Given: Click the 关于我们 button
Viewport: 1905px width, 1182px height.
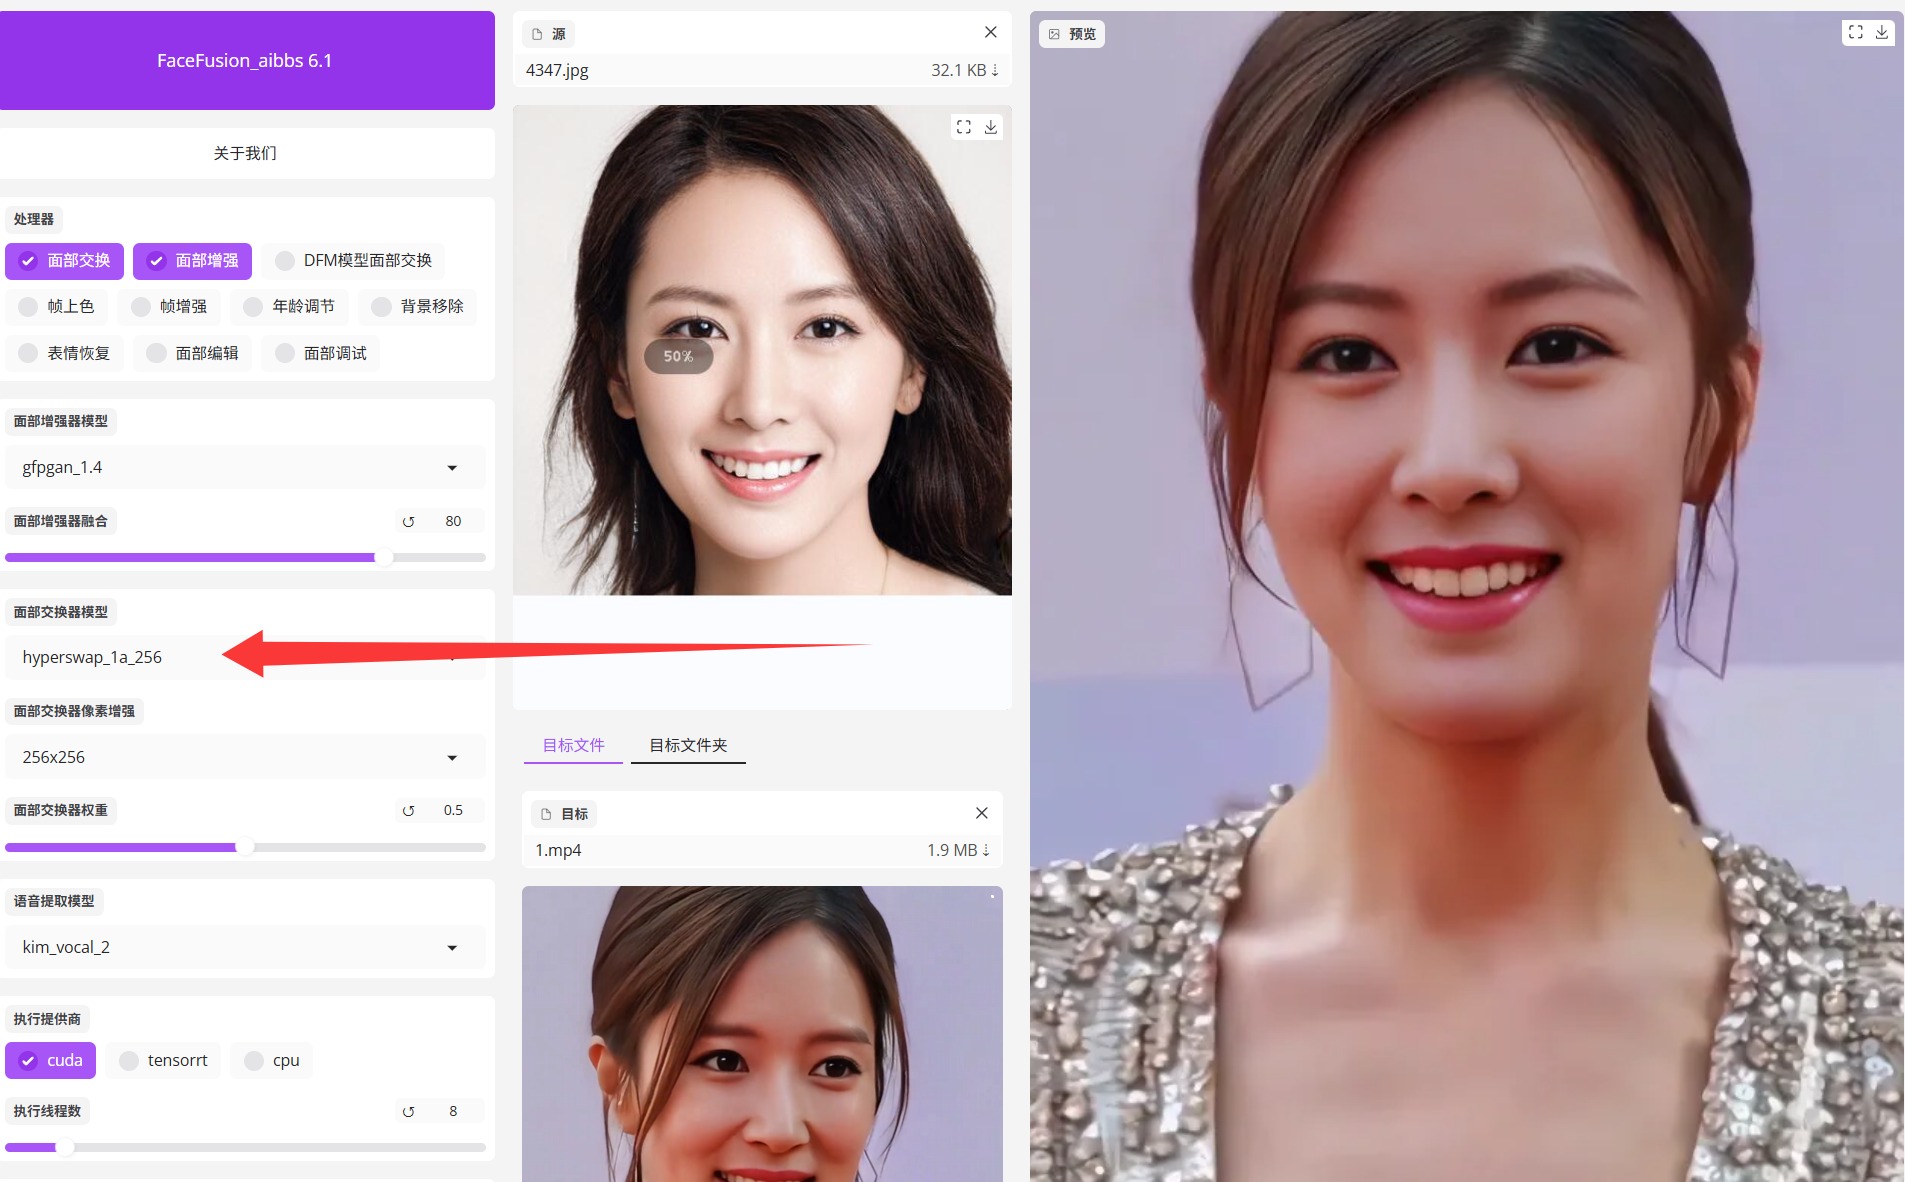Looking at the screenshot, I should [x=245, y=153].
